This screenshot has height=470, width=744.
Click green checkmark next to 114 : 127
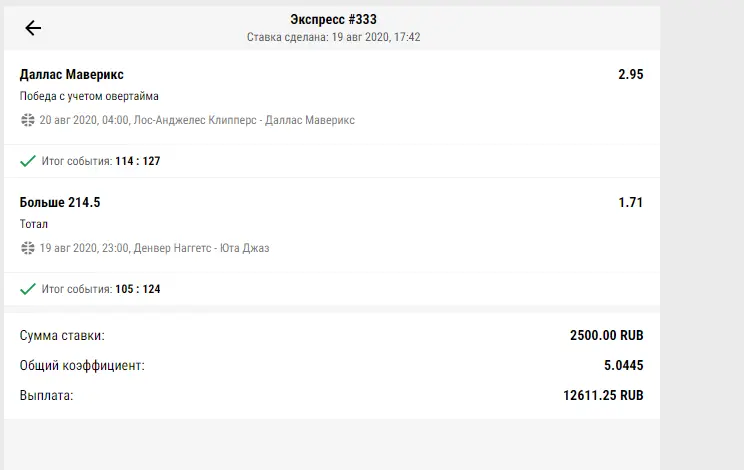28,161
